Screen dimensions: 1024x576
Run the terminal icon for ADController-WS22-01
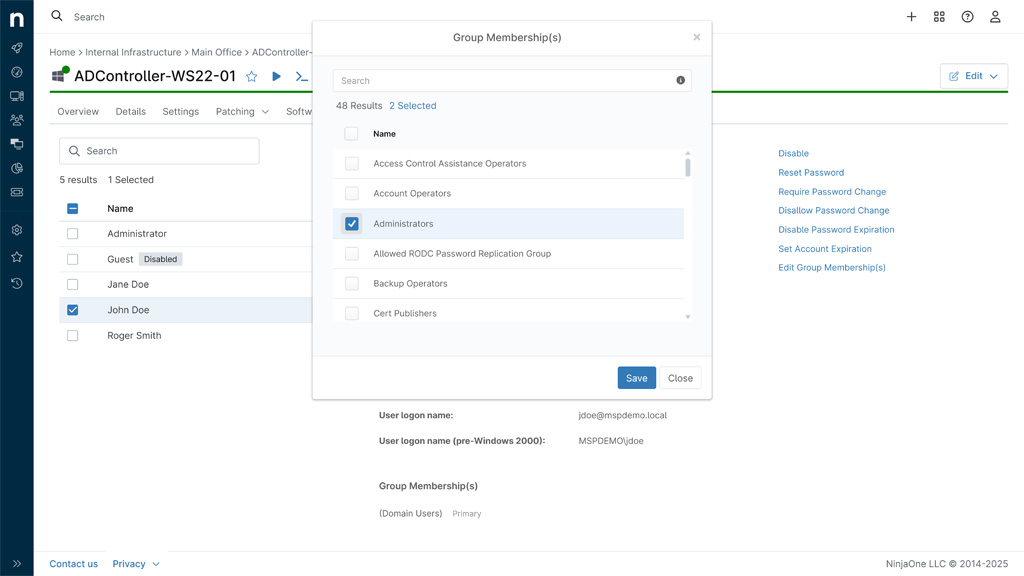(x=302, y=76)
